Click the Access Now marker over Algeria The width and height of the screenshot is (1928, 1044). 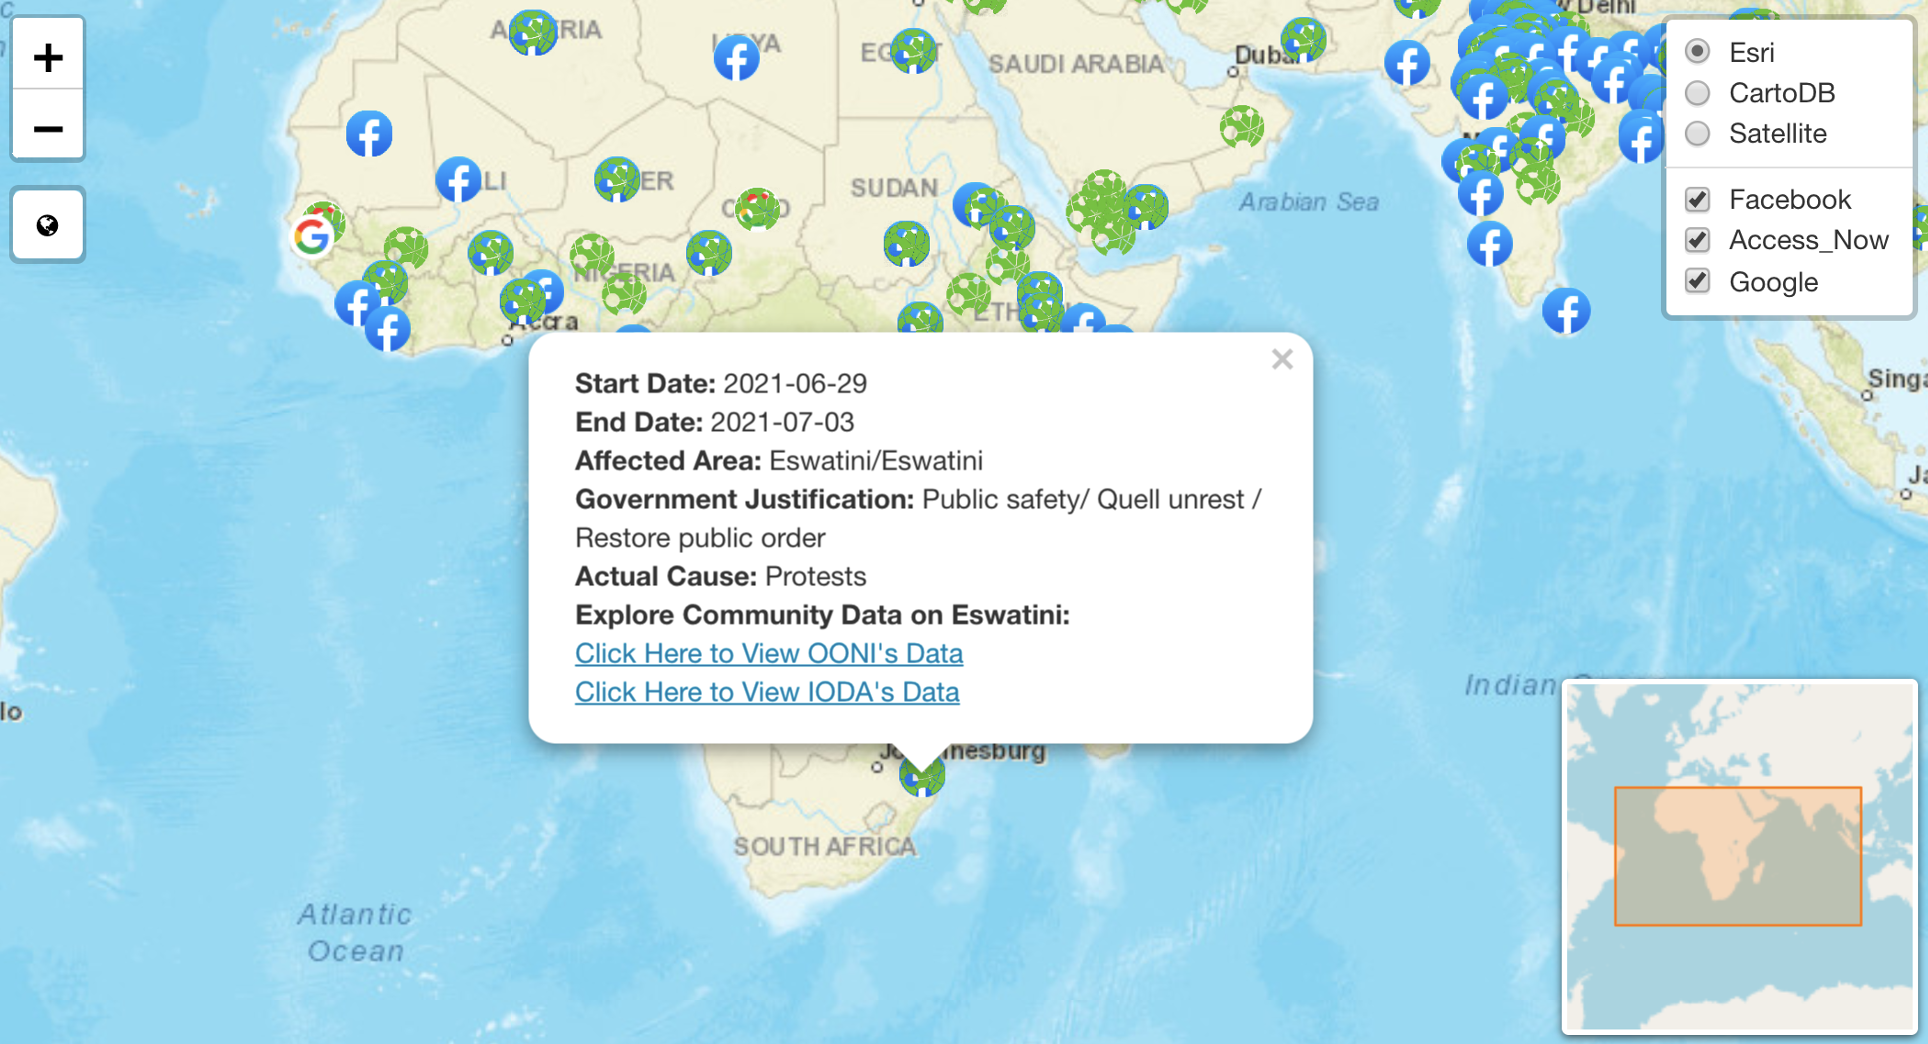click(x=532, y=32)
